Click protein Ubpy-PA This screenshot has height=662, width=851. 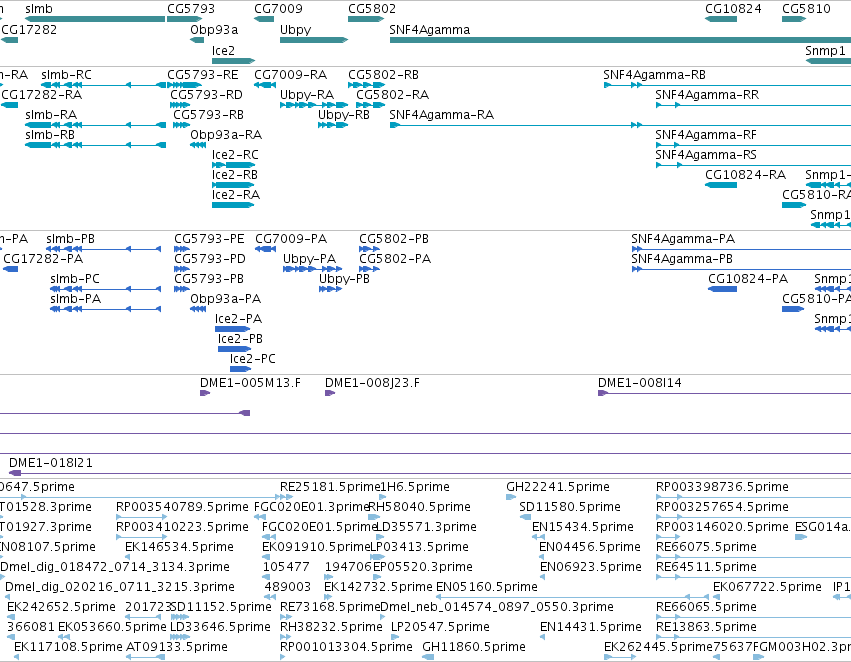pyautogui.click(x=313, y=269)
